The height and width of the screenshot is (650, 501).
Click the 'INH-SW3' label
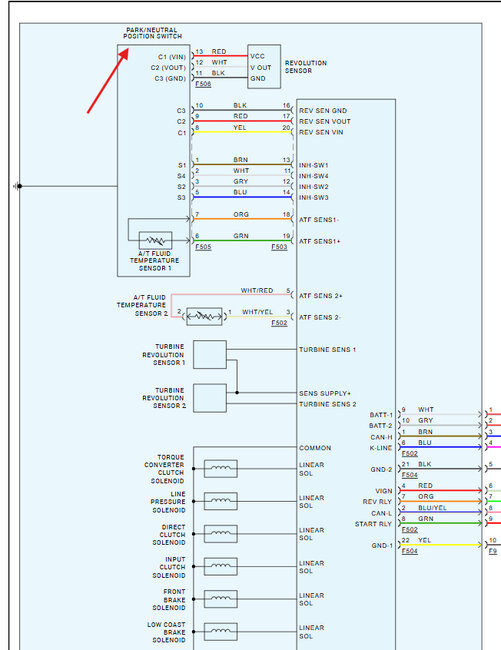point(314,198)
